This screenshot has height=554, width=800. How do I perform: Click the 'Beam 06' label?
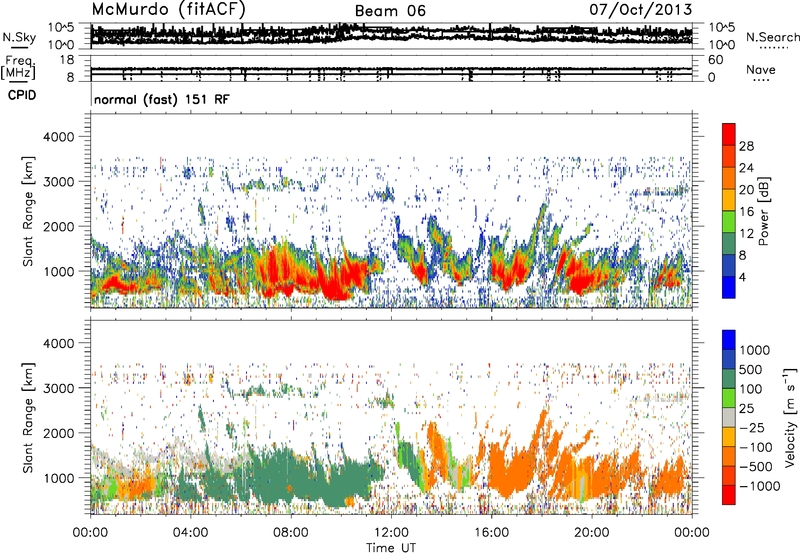(x=390, y=11)
